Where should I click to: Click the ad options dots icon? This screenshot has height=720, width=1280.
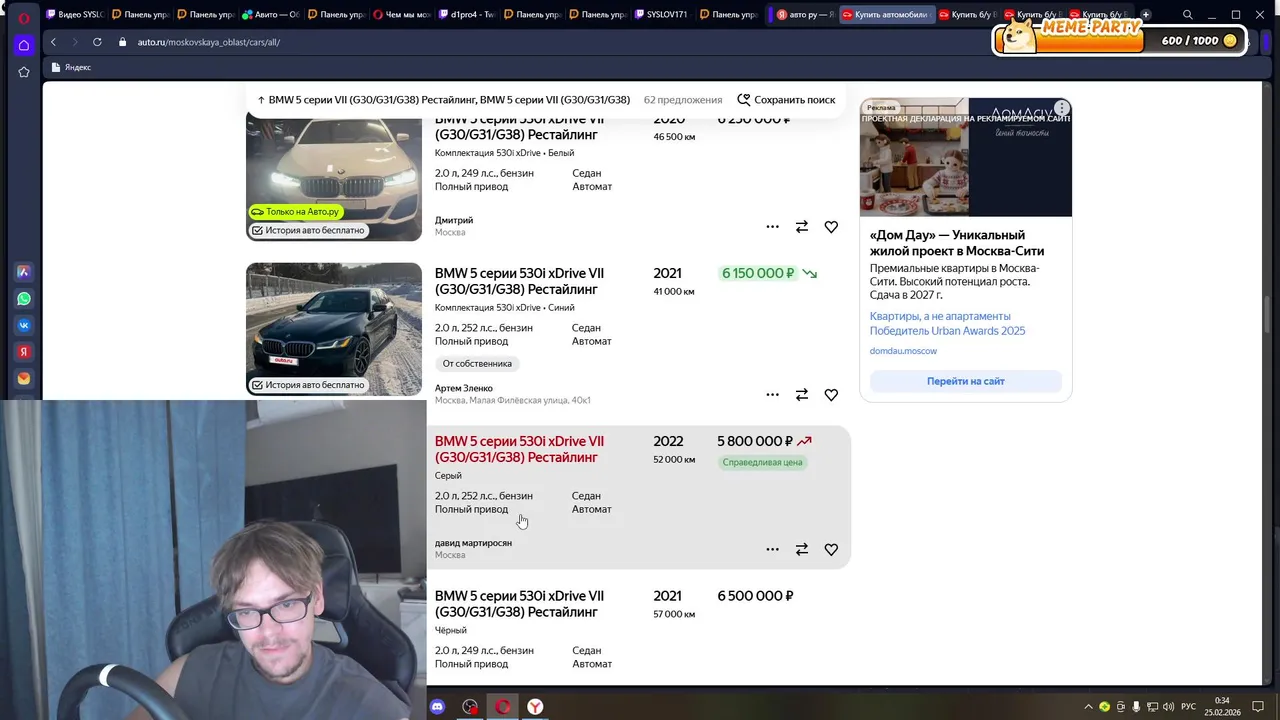1062,108
